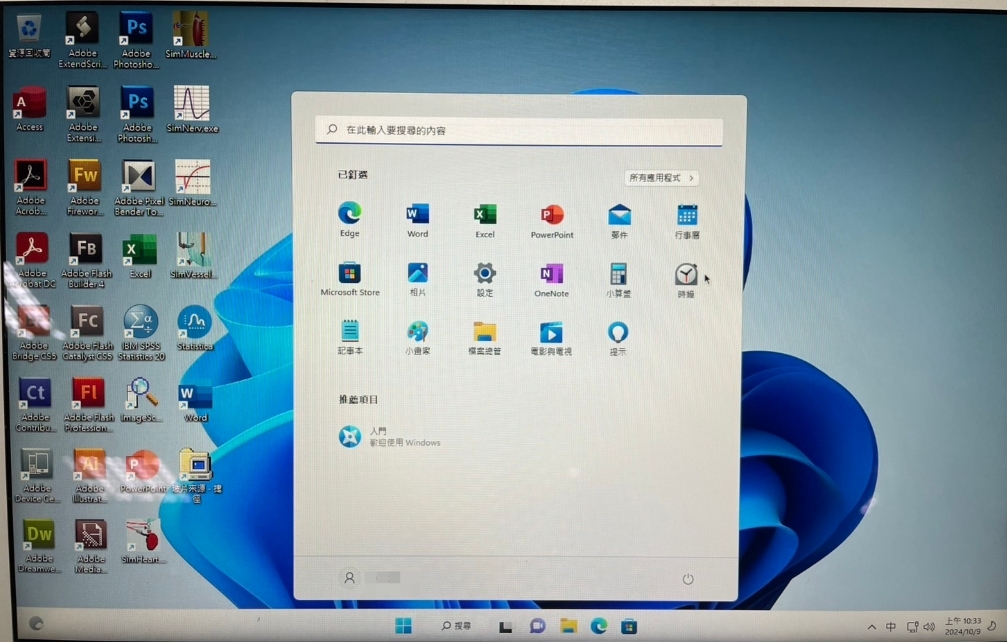The image size is (1007, 642).
Task: Select the IBM SPSS Statistics 20 shortcut
Action: pyautogui.click(x=141, y=333)
